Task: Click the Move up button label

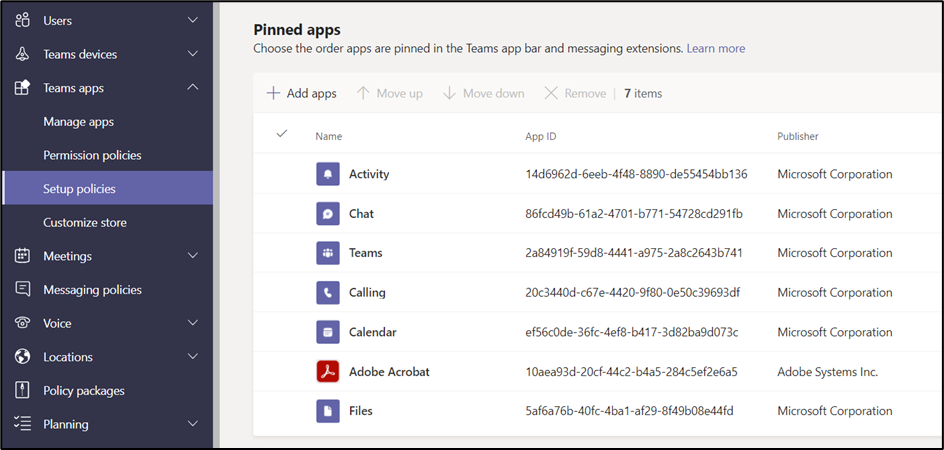Action: [x=400, y=93]
